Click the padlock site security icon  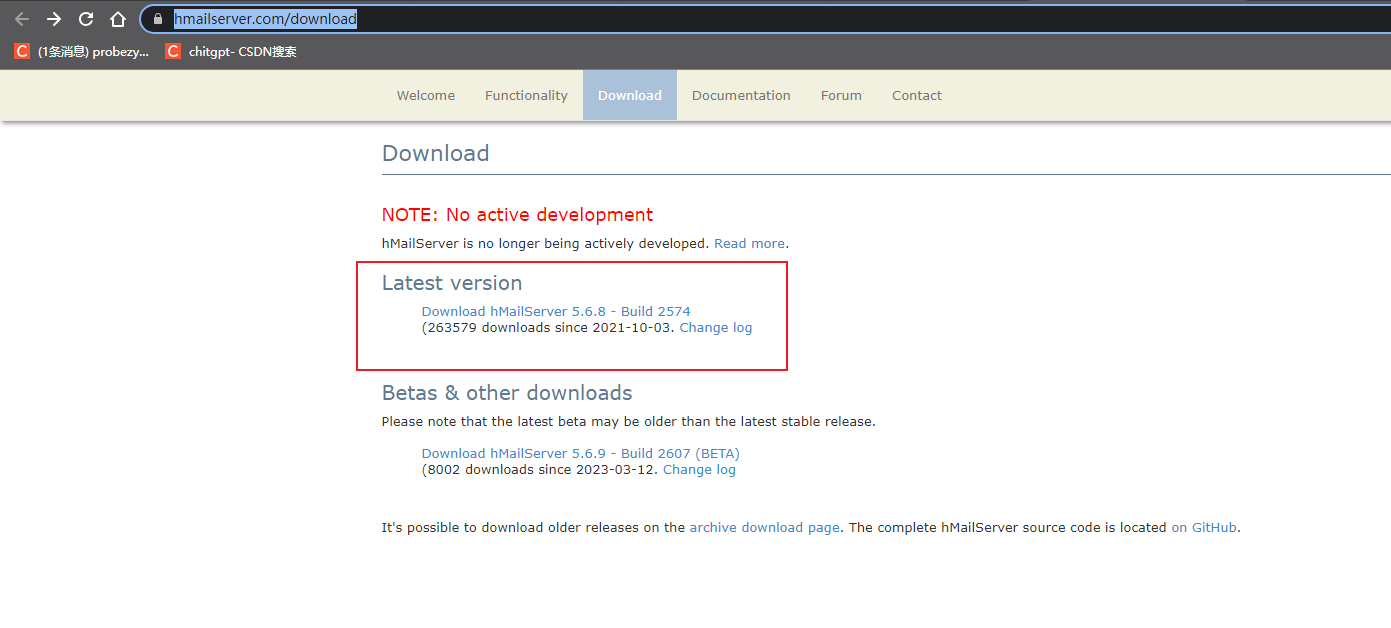click(158, 19)
